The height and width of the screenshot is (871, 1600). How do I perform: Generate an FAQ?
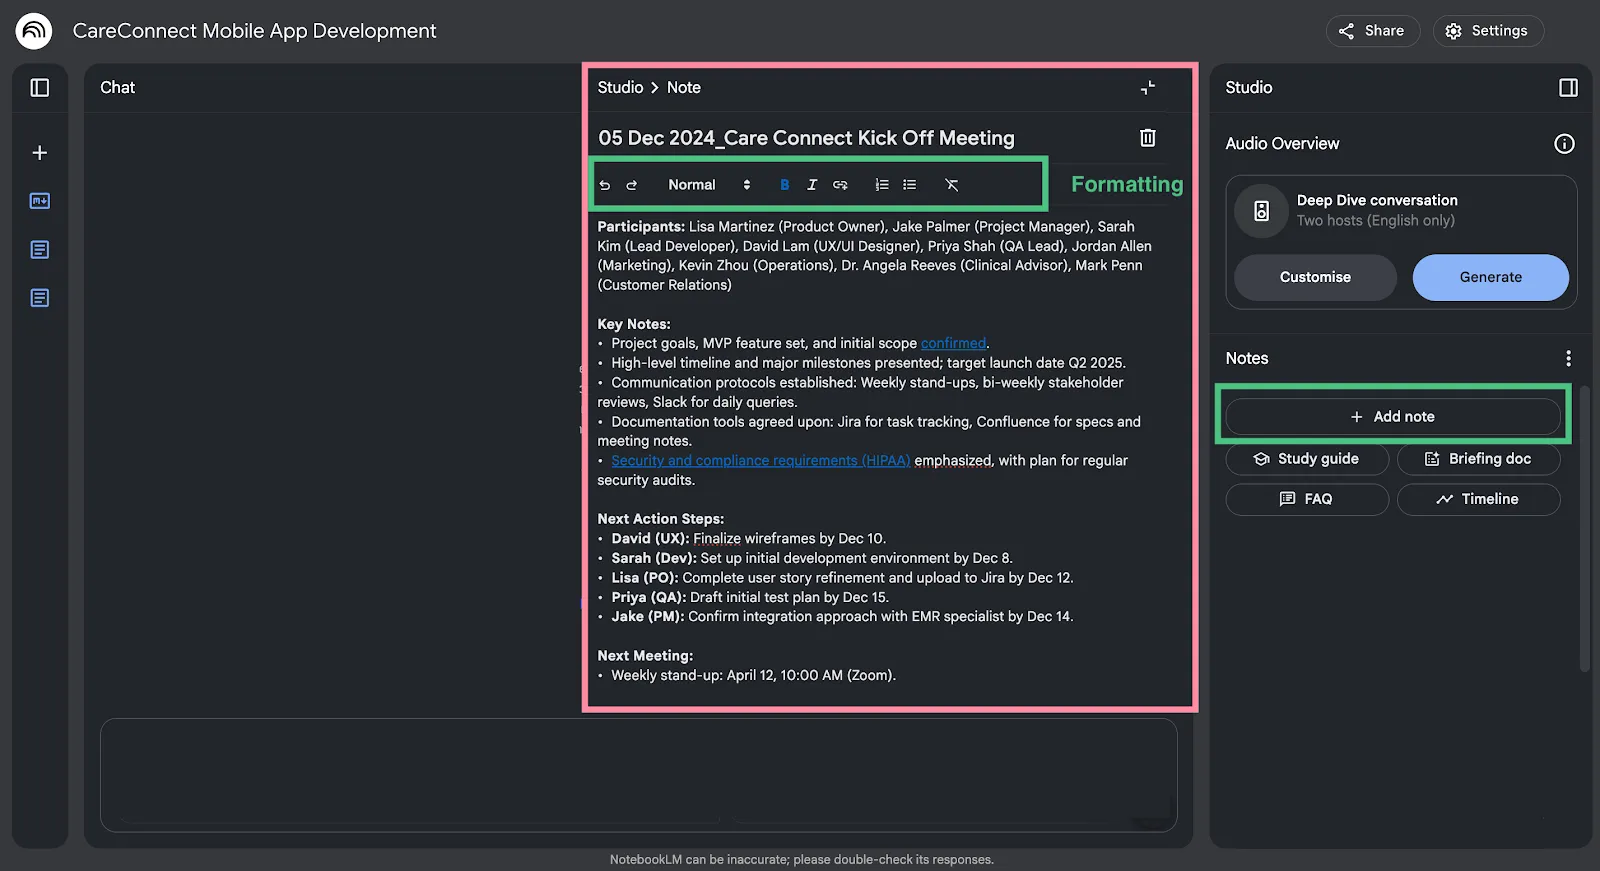coord(1307,499)
